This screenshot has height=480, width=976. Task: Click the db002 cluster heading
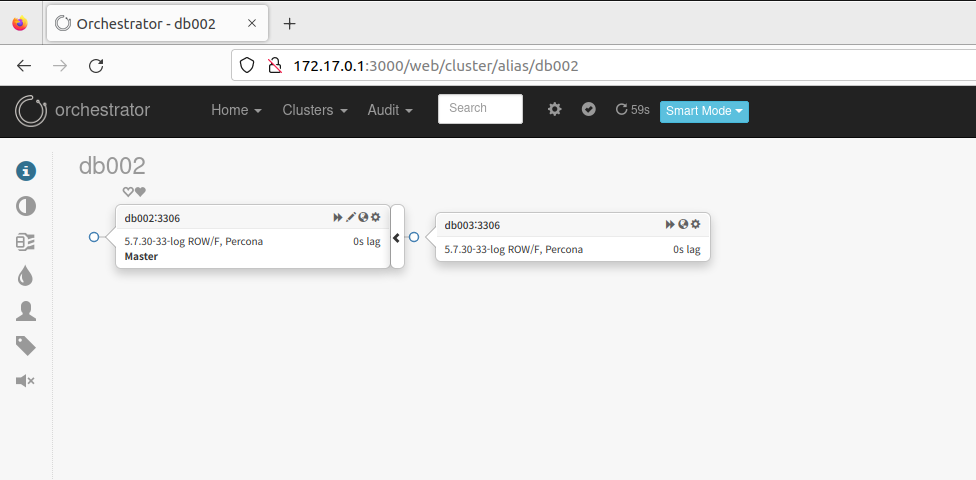pyautogui.click(x=112, y=166)
